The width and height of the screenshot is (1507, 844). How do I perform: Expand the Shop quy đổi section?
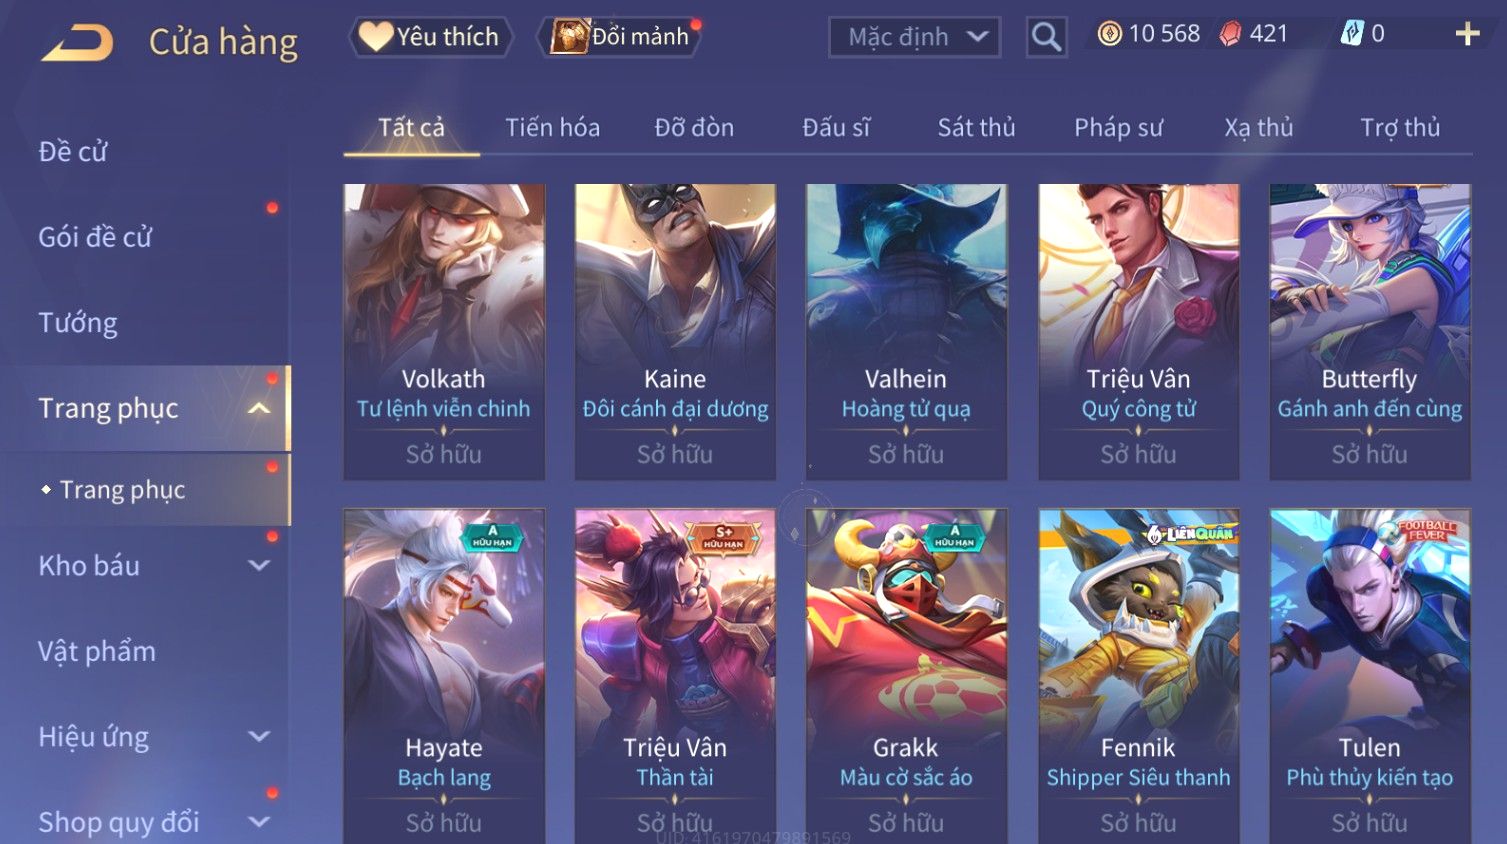point(259,822)
